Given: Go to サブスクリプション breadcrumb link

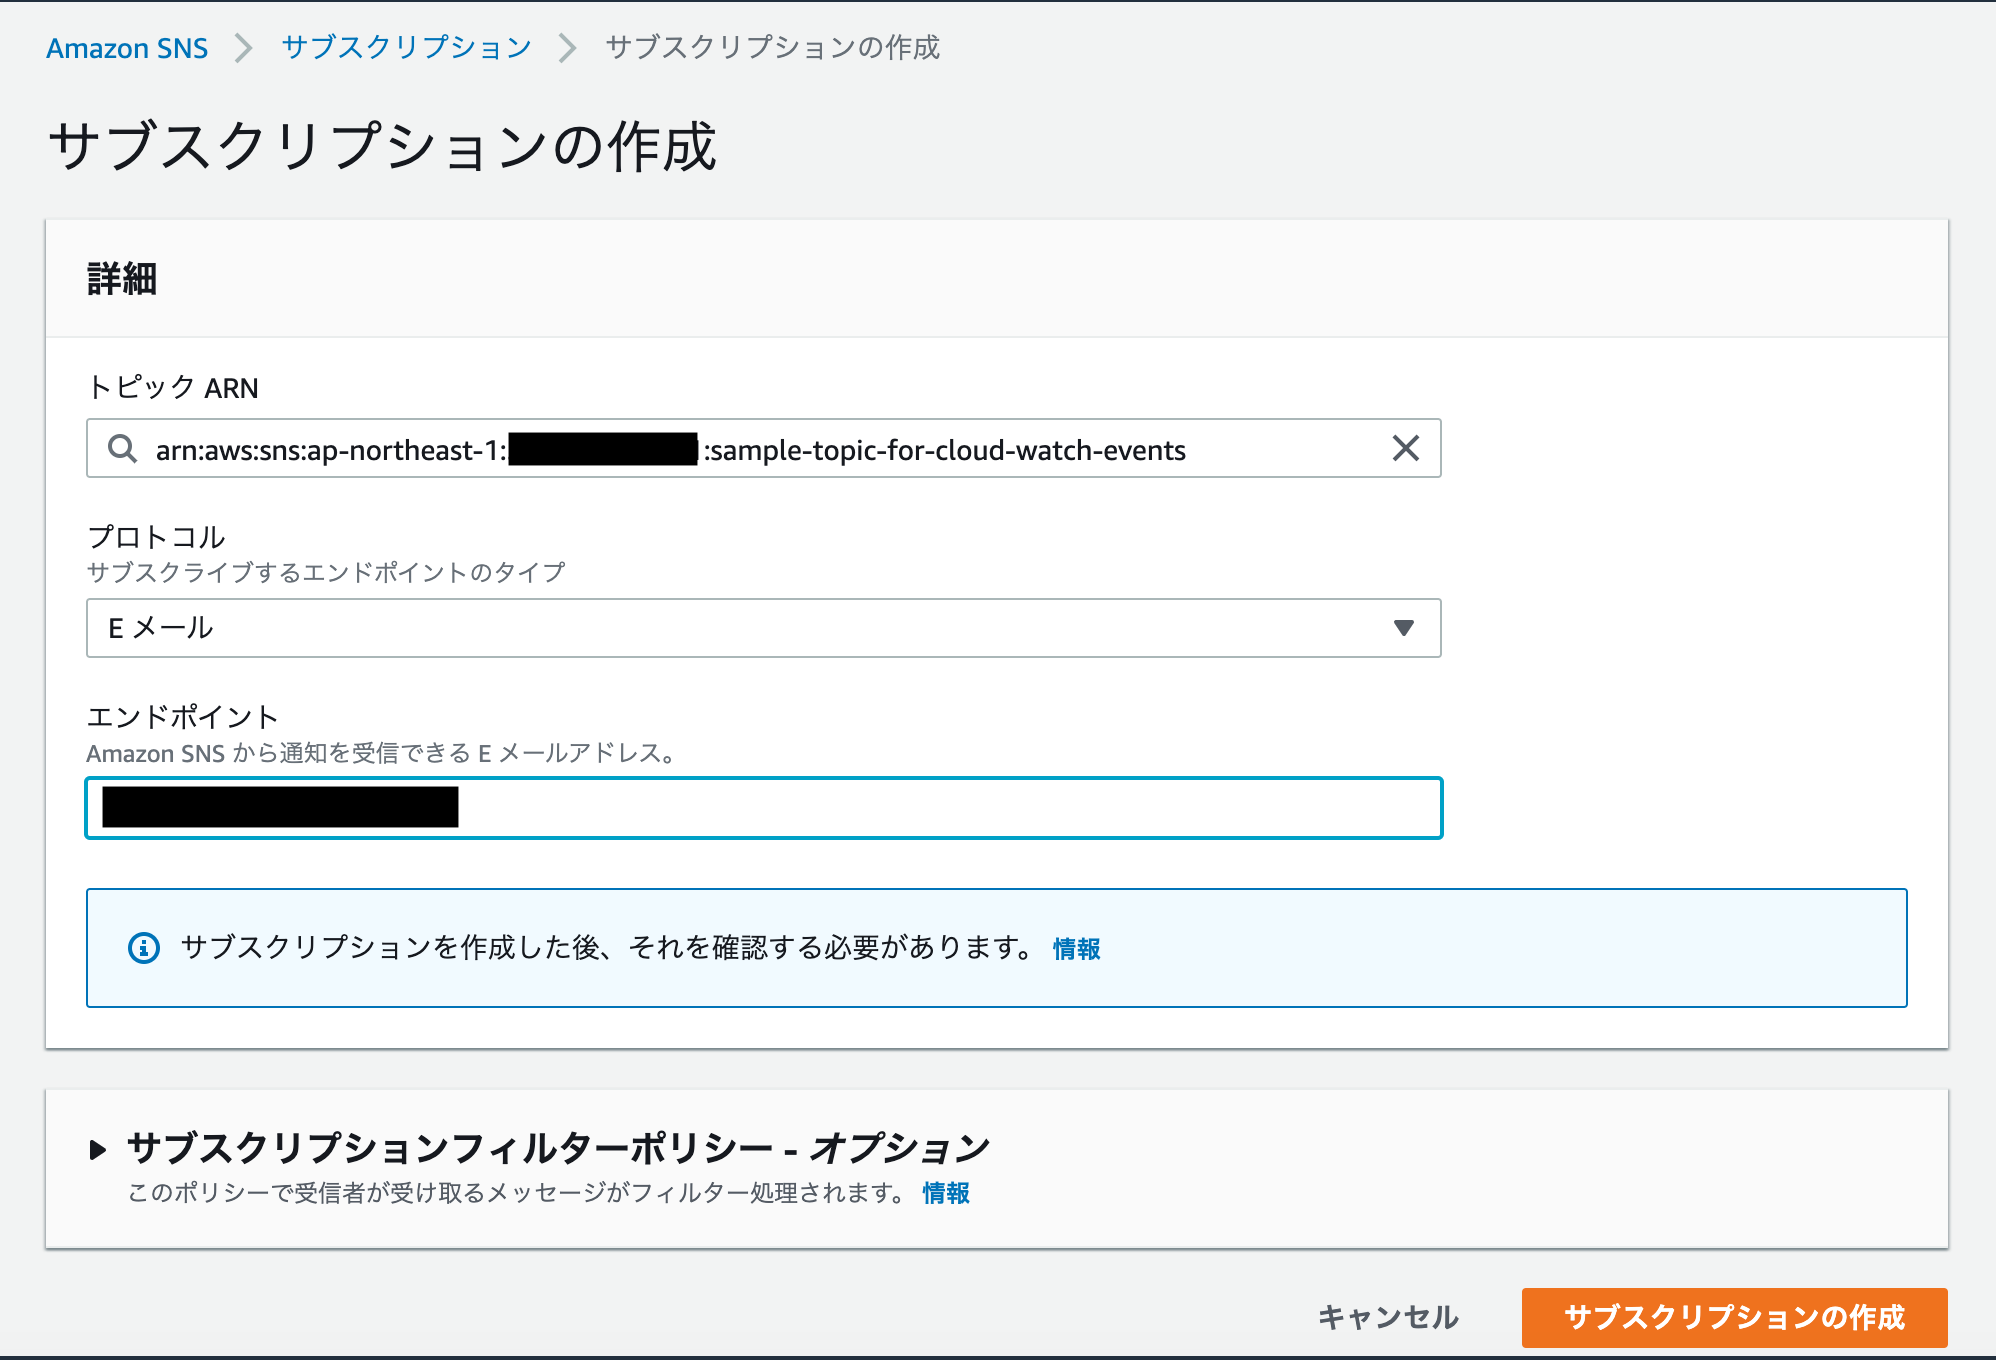Looking at the screenshot, I should [x=406, y=48].
